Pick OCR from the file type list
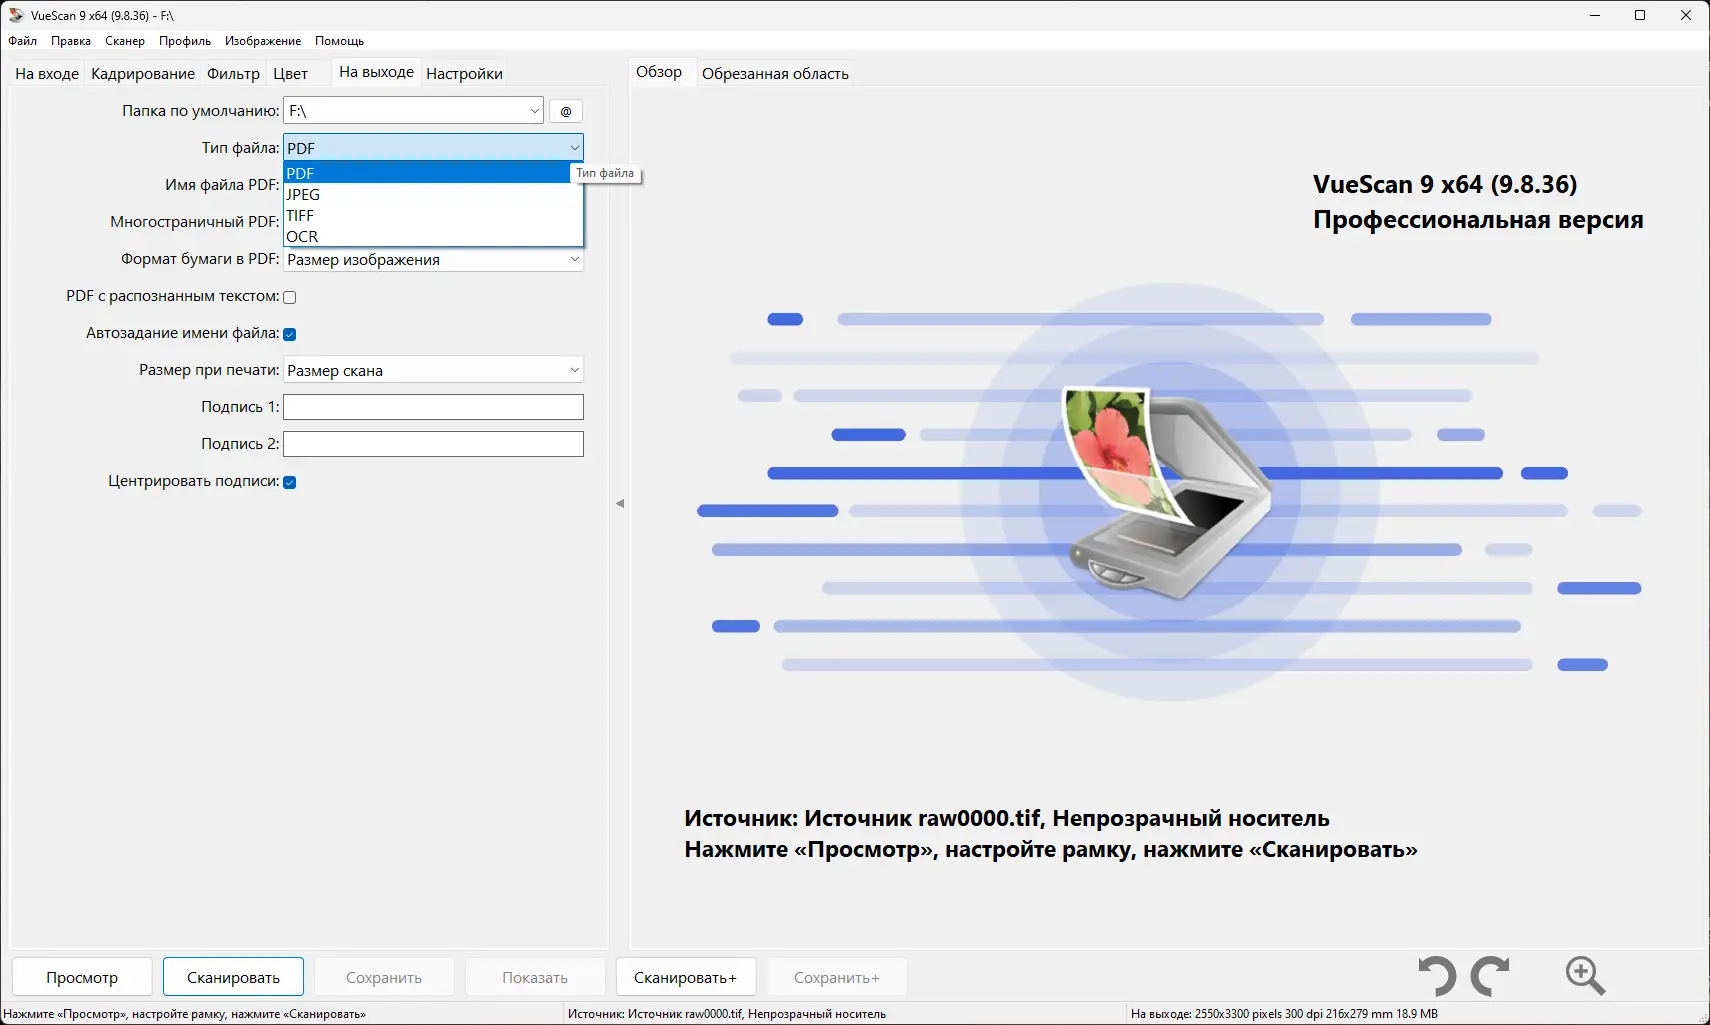 click(433, 236)
